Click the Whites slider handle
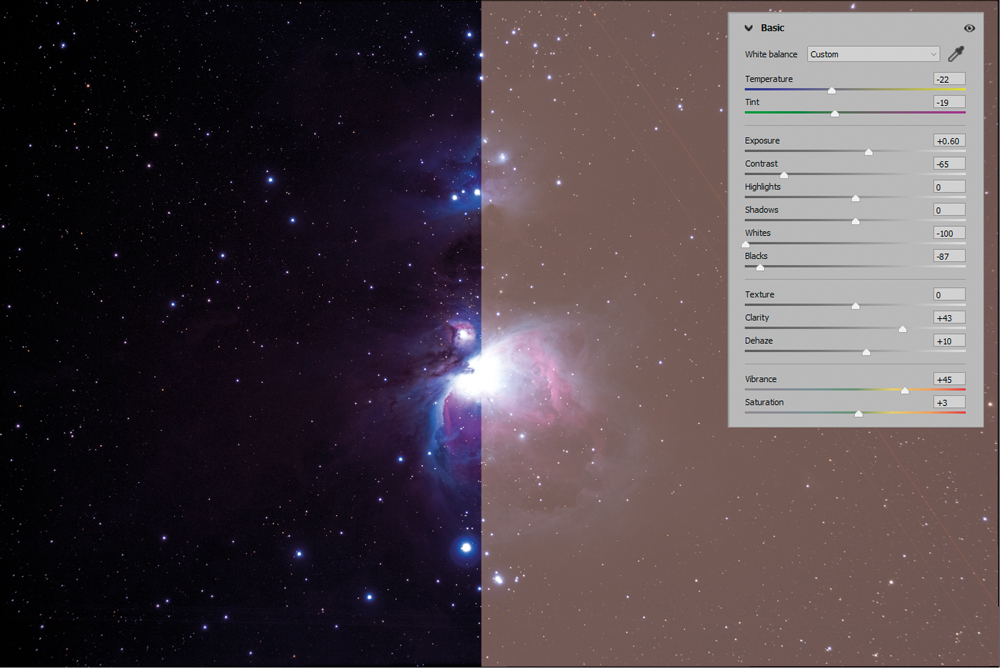Screen dimensions: 1000x668 click(x=746, y=244)
